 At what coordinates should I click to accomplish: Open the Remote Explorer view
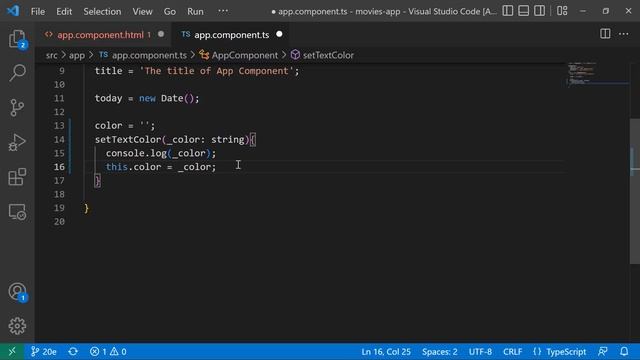coord(17,212)
